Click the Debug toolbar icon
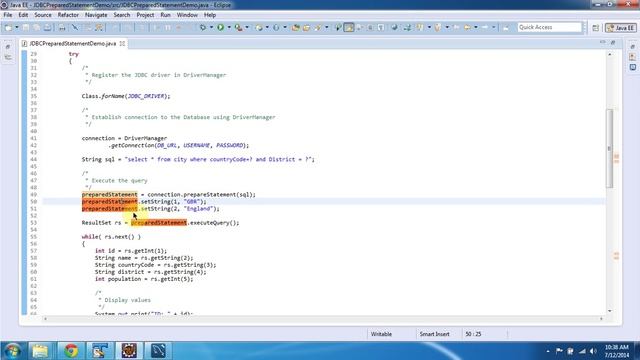 point(203,27)
